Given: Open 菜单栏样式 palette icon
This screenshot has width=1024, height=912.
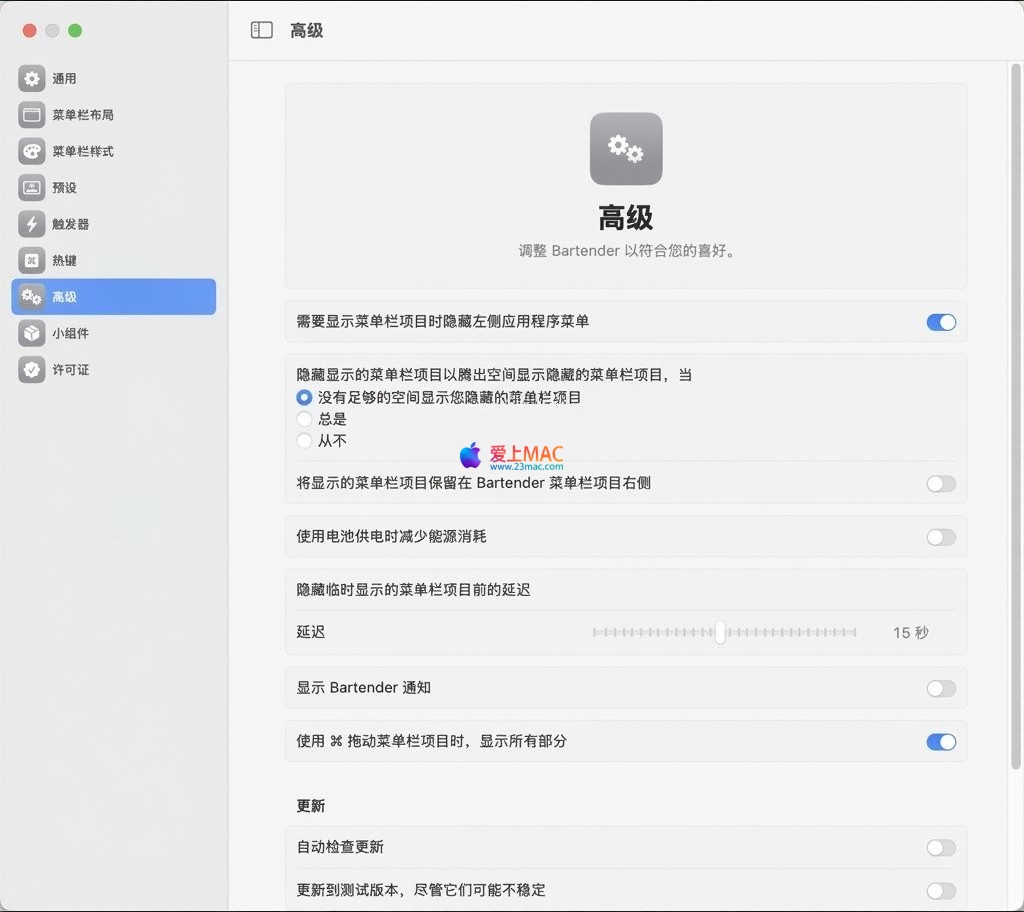Looking at the screenshot, I should [x=32, y=151].
